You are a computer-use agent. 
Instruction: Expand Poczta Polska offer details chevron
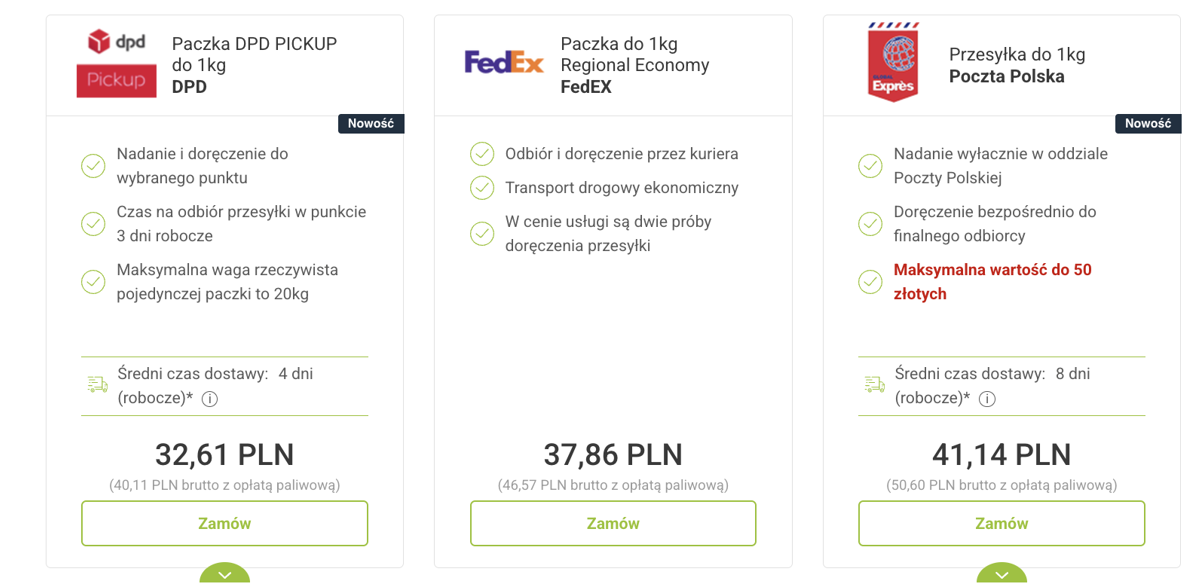coord(1001,574)
